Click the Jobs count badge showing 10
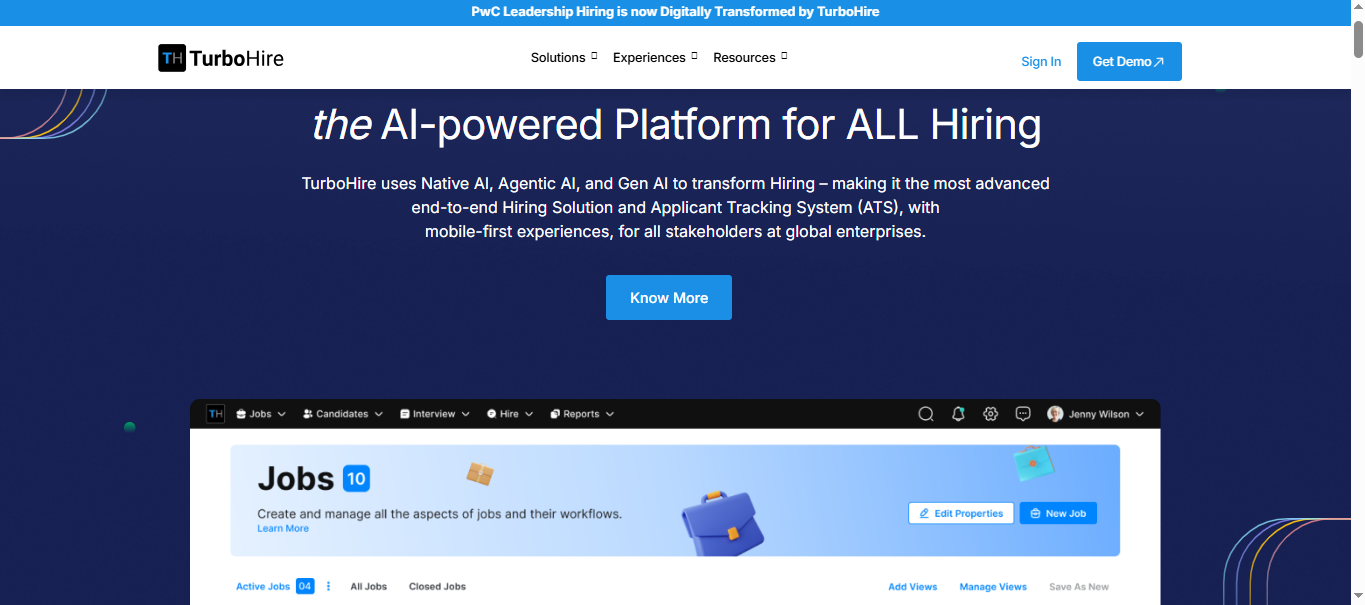The height and width of the screenshot is (605, 1365). click(356, 478)
